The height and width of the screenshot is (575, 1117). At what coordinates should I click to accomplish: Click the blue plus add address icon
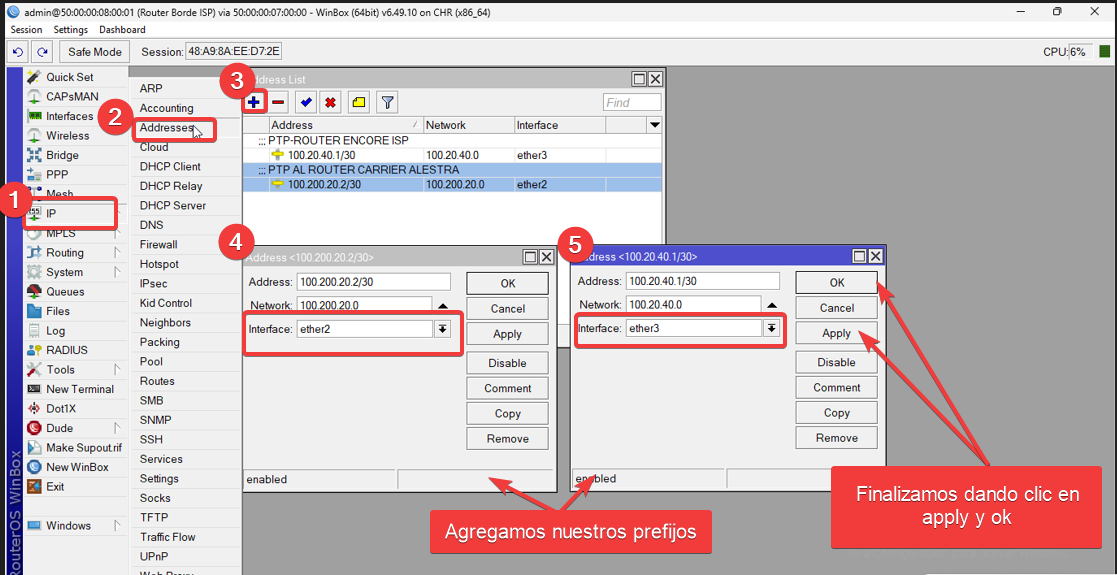(x=255, y=102)
